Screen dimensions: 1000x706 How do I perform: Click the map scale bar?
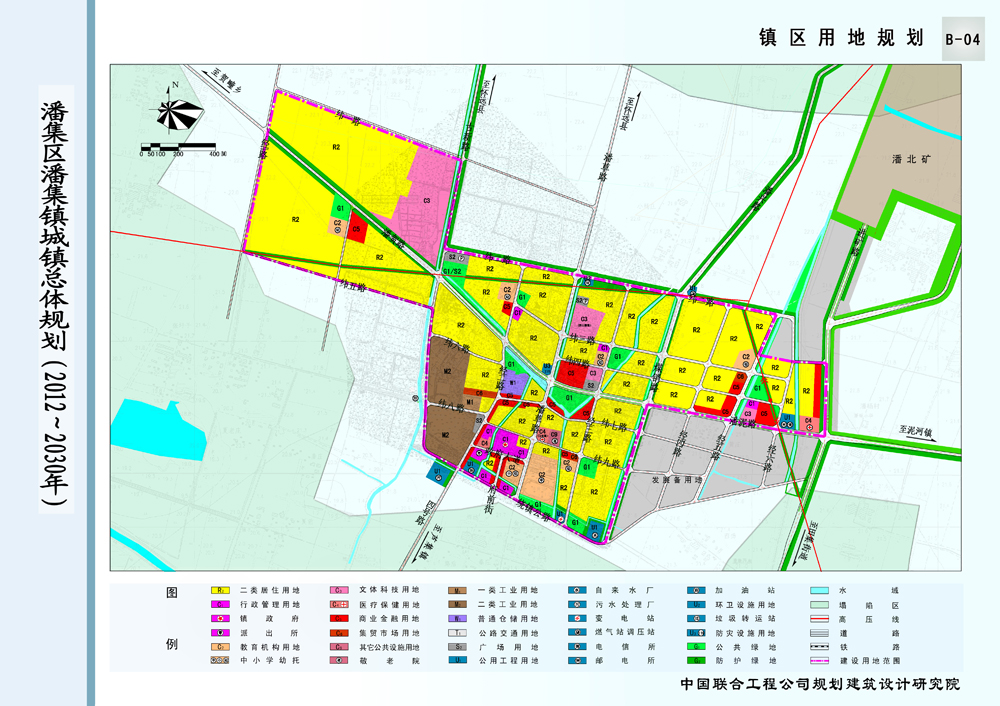click(181, 147)
